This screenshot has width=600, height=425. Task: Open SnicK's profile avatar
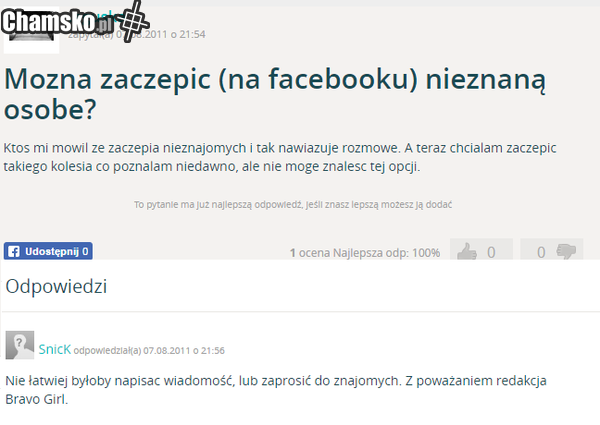tap(19, 345)
